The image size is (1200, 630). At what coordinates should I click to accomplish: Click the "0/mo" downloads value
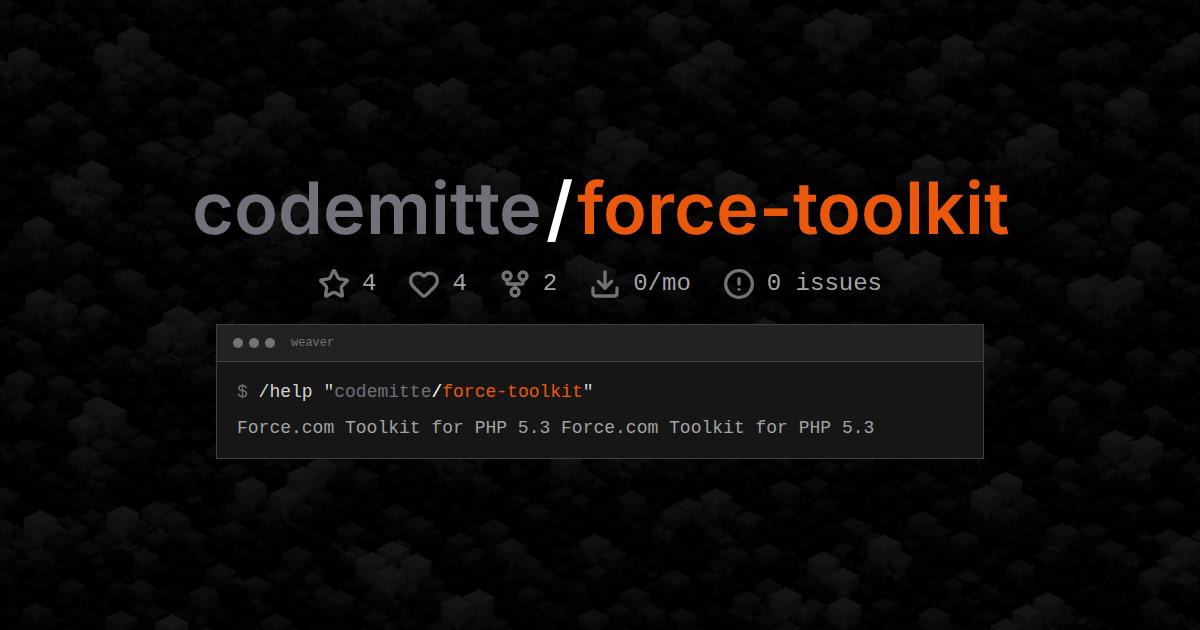(662, 283)
